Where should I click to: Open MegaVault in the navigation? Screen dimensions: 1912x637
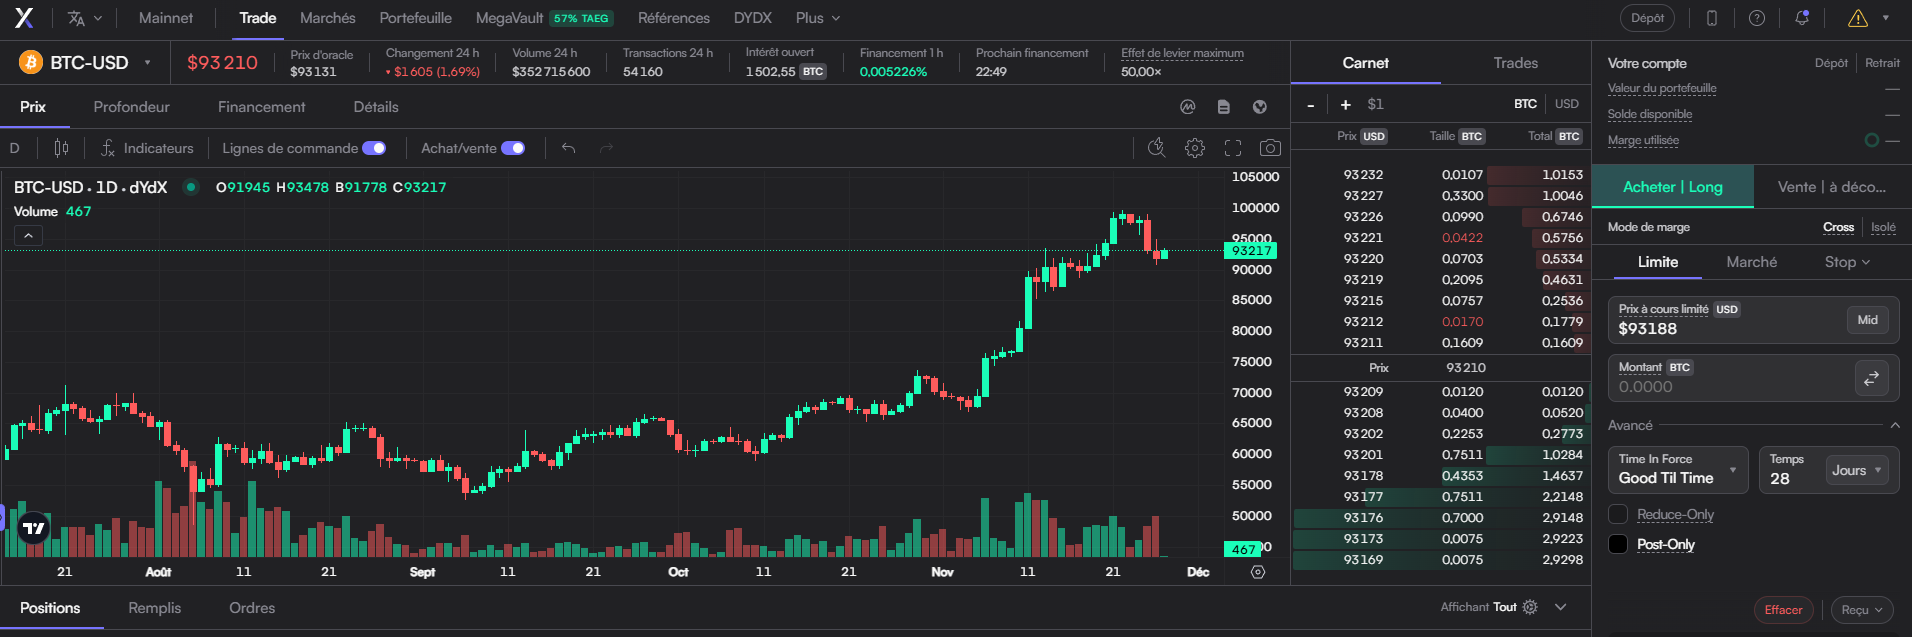point(544,18)
